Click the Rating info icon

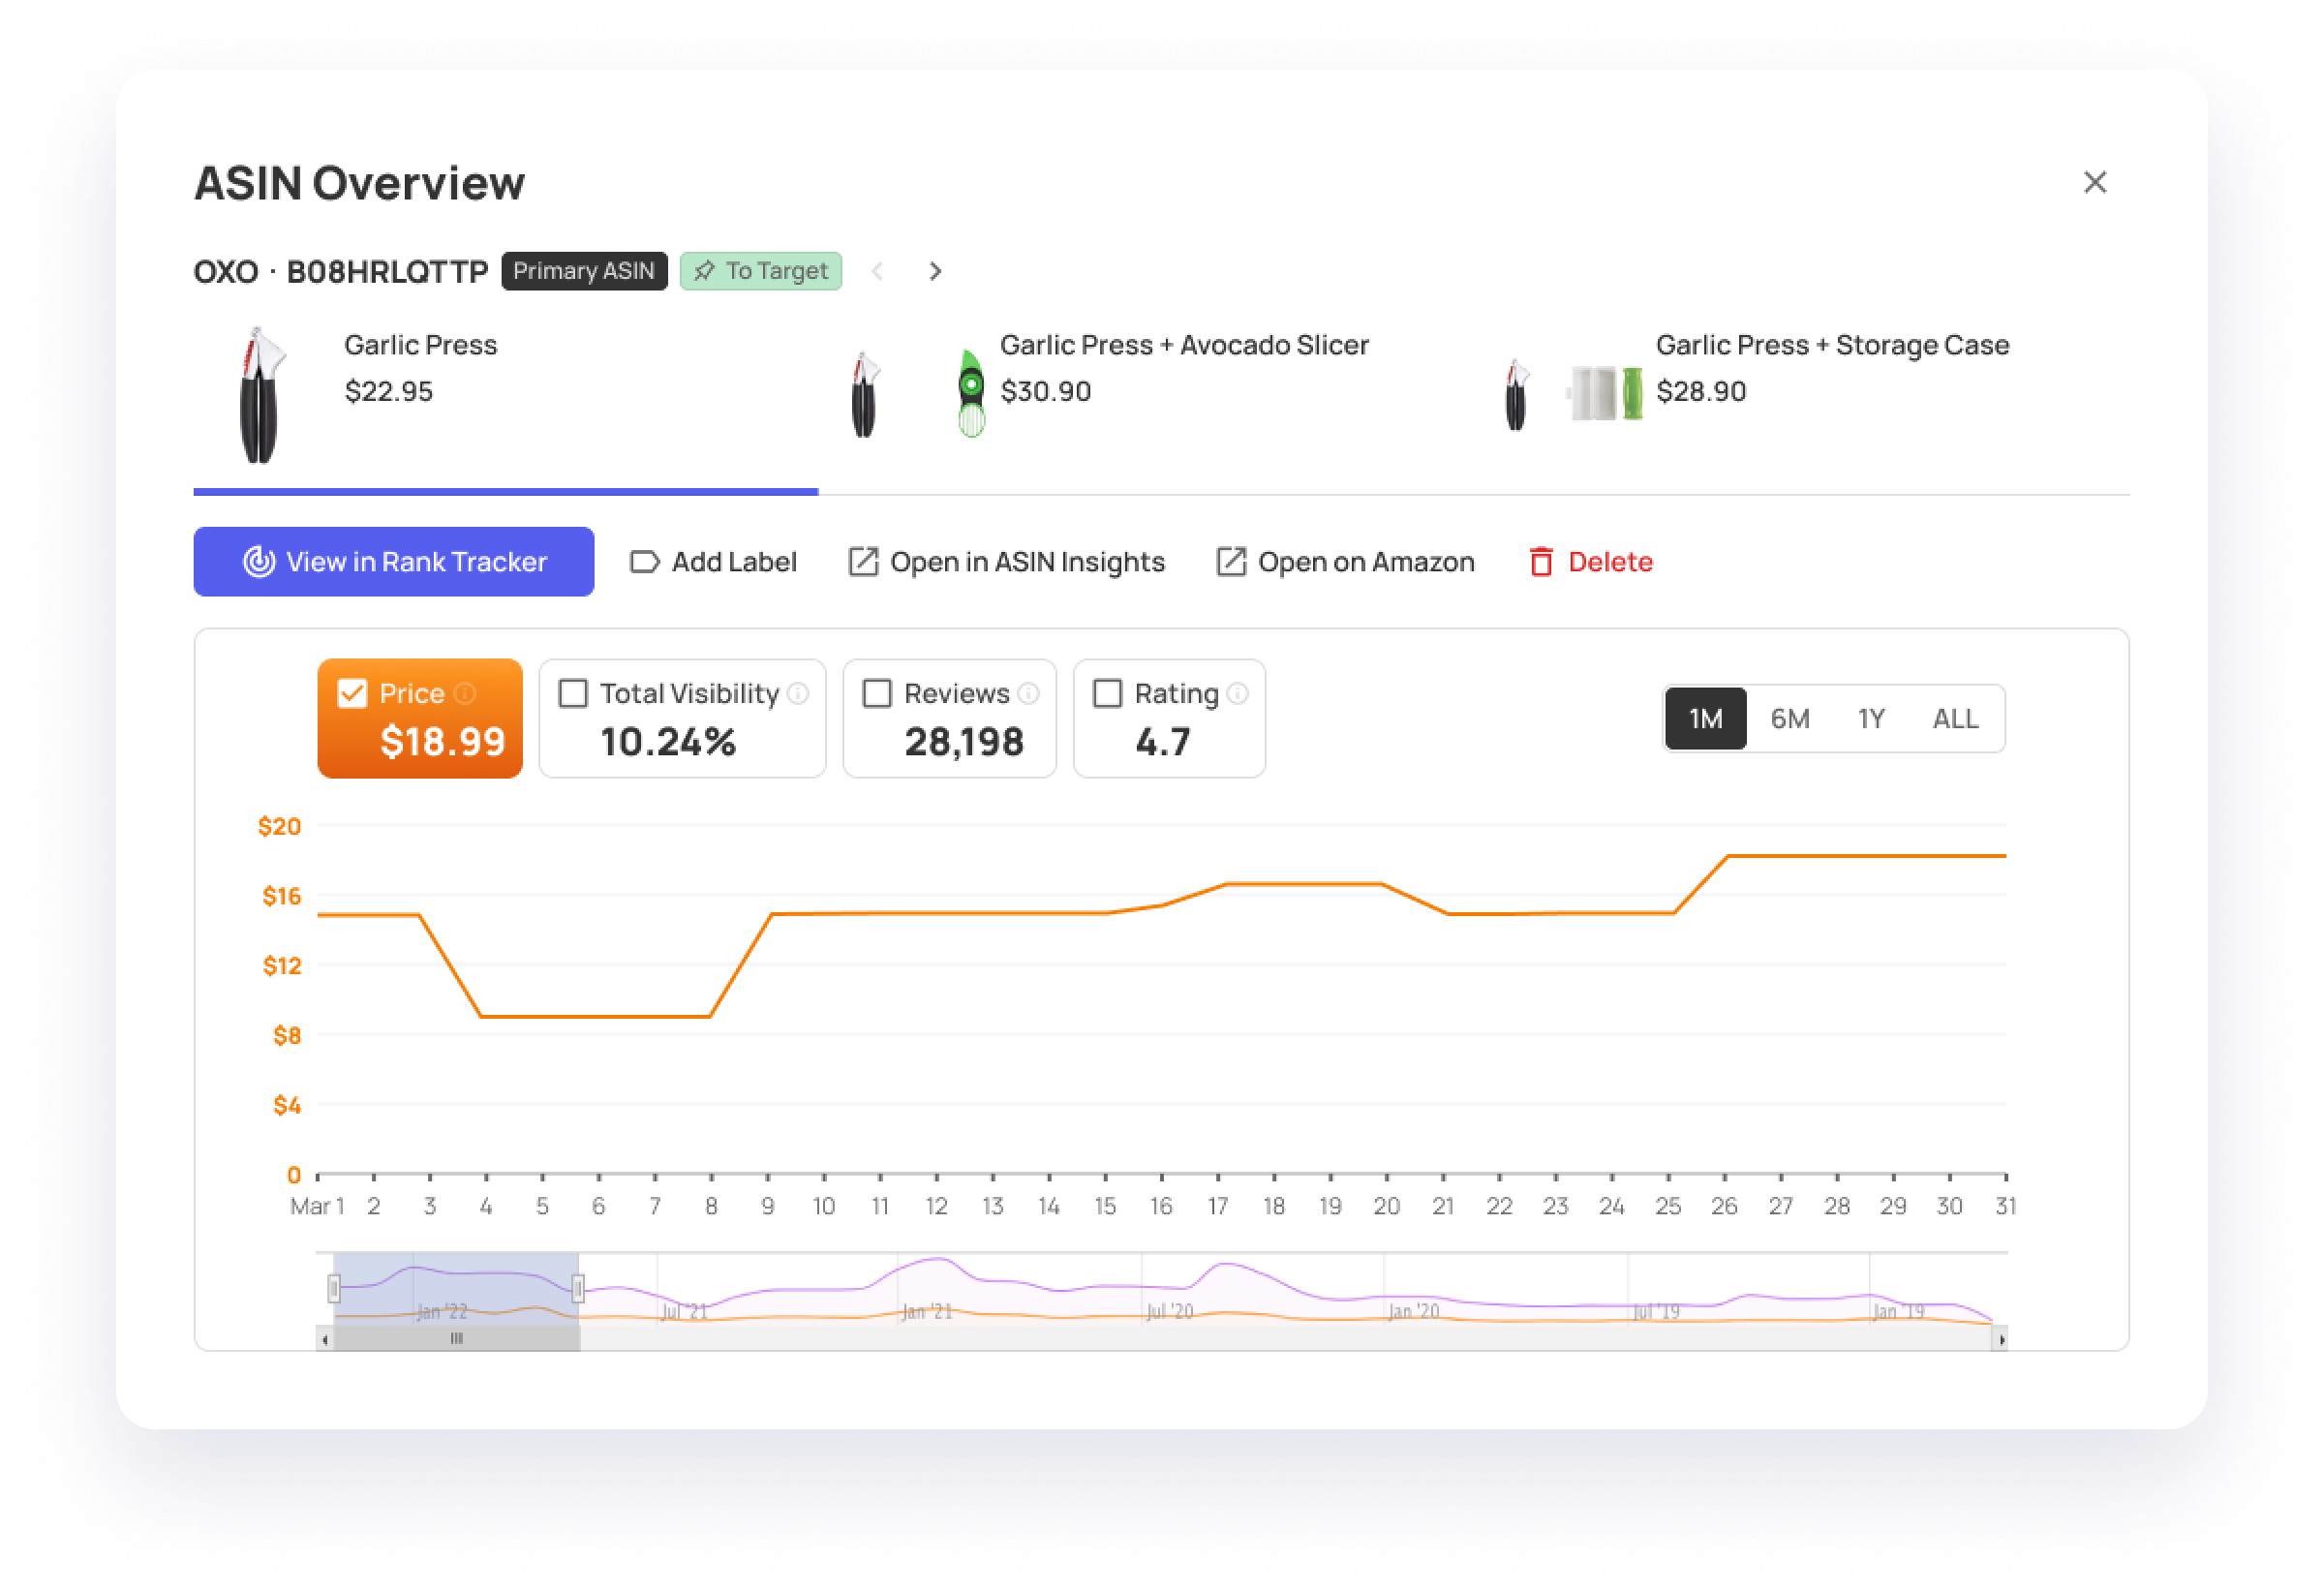(1238, 693)
